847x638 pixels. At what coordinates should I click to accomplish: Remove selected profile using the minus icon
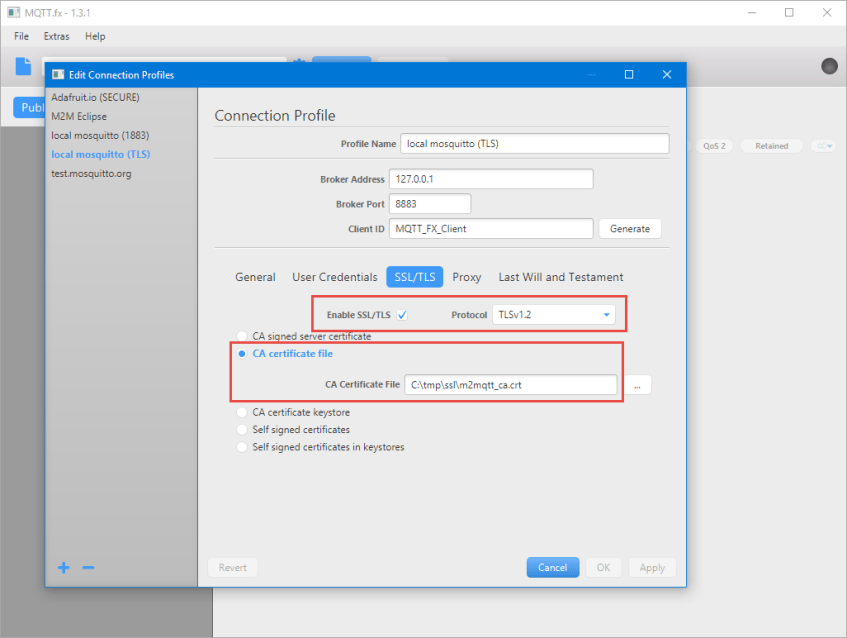point(88,567)
